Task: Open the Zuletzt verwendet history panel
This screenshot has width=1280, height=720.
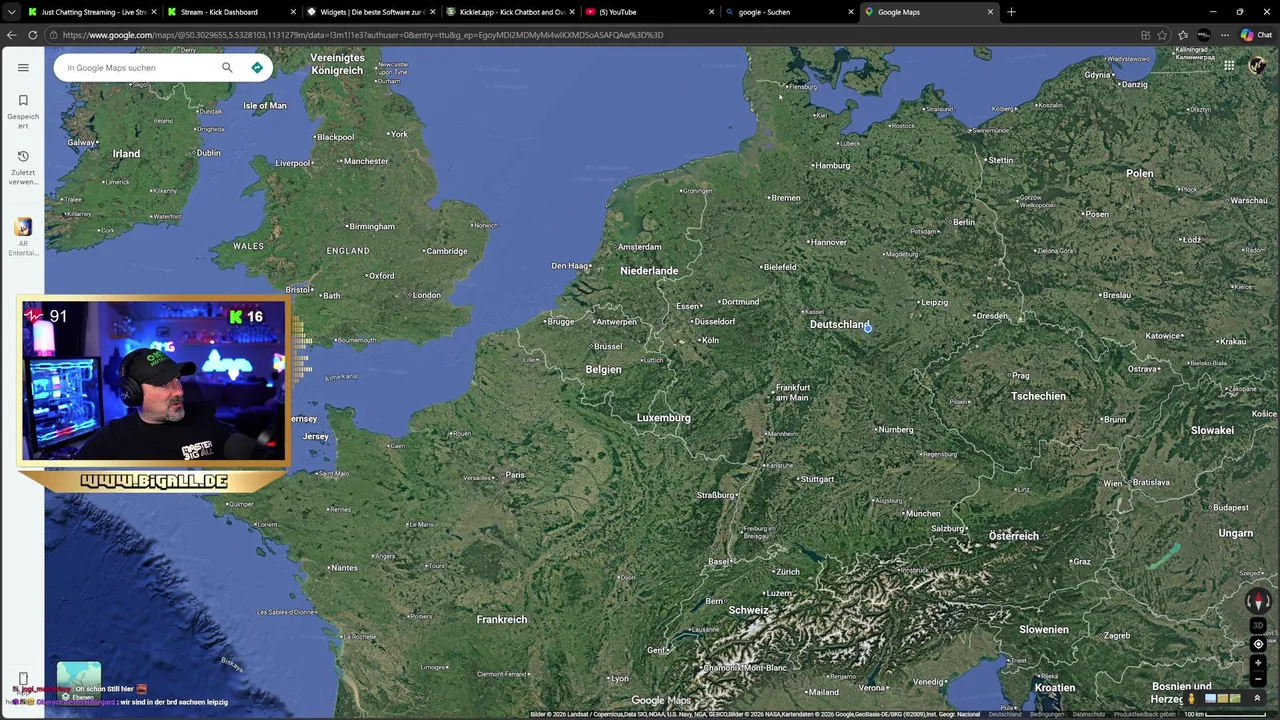Action: (x=23, y=167)
